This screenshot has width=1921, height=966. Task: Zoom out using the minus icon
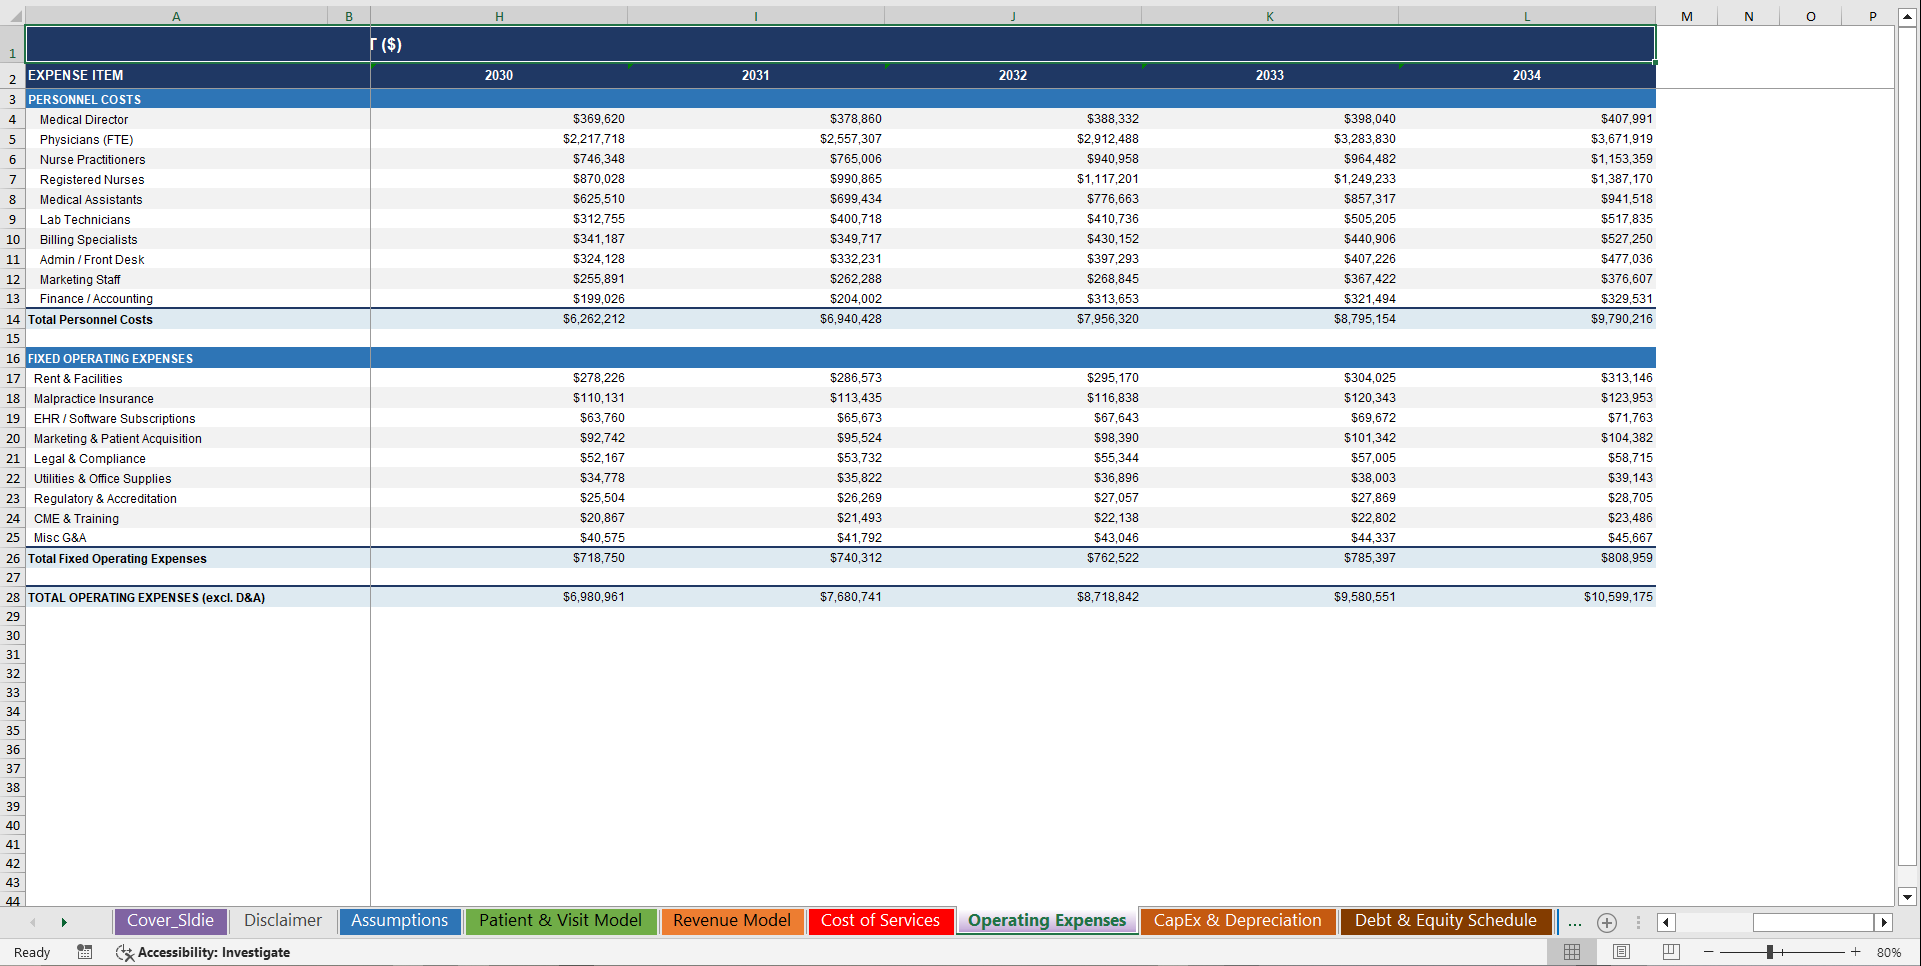pos(1710,952)
